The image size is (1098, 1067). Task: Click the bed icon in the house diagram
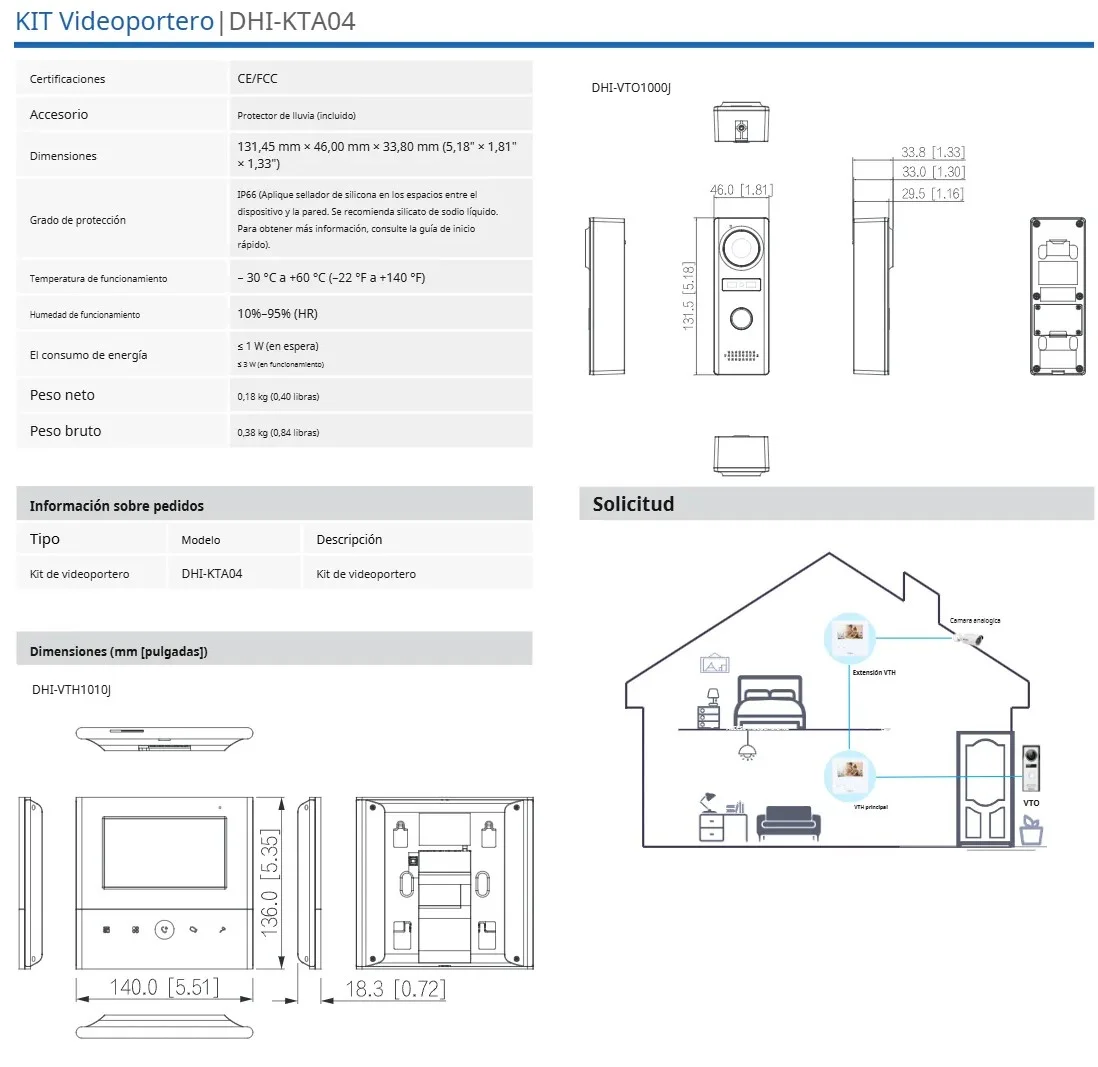tap(770, 702)
